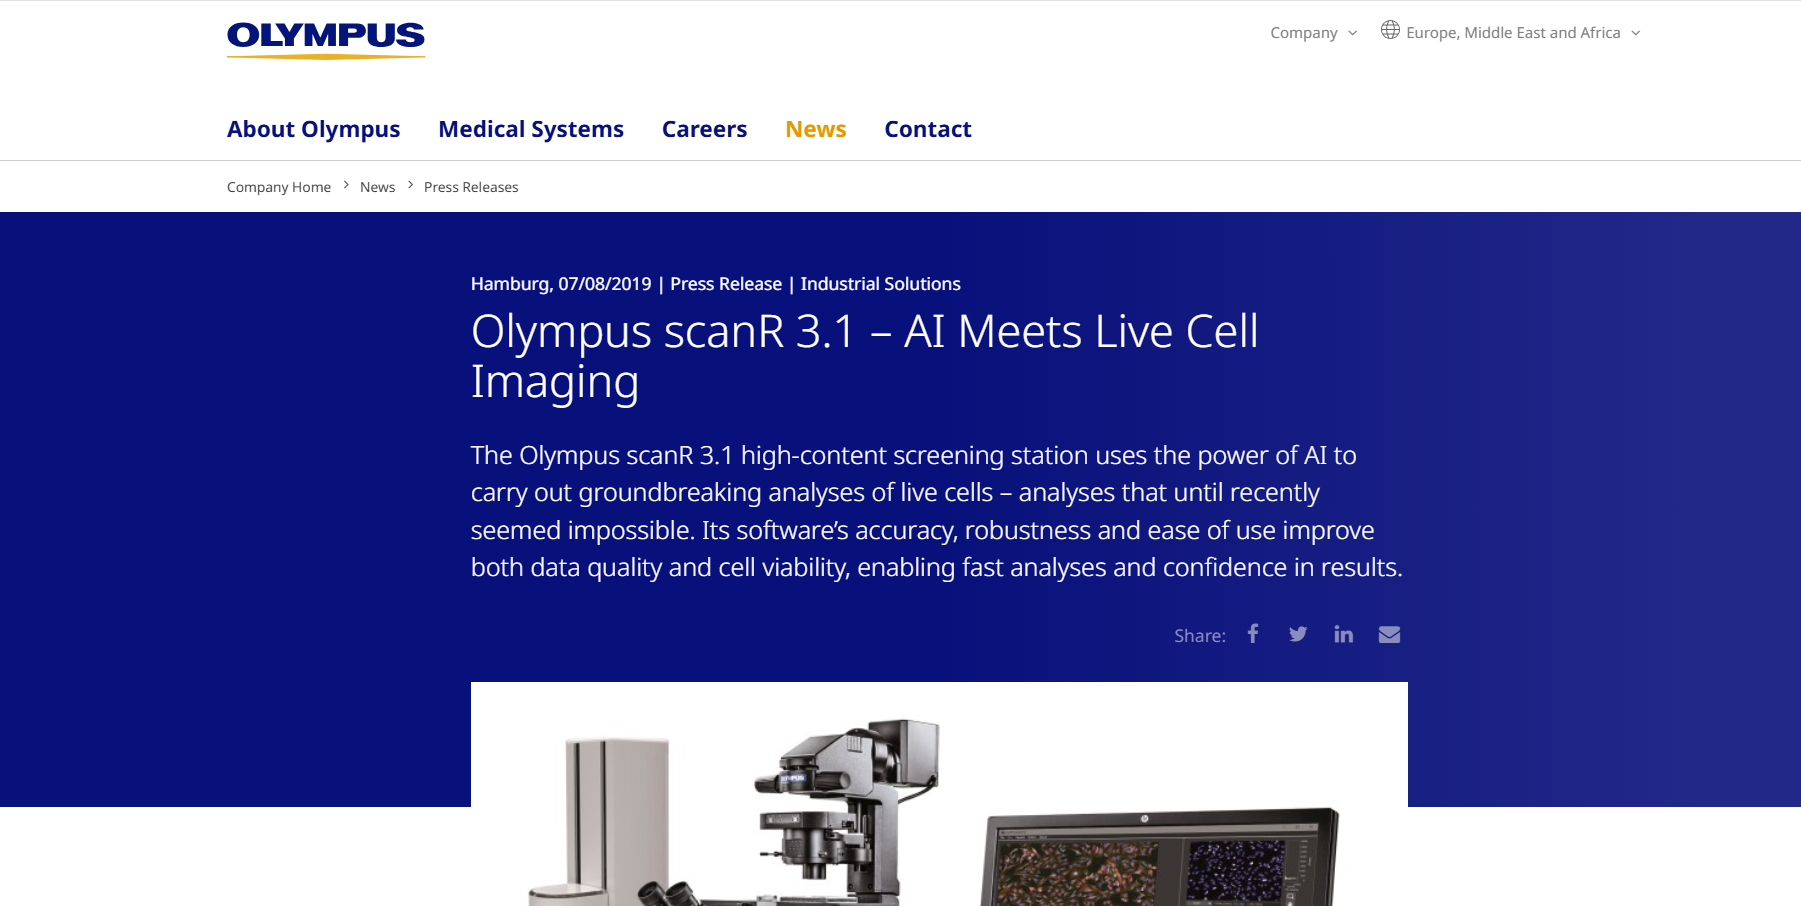The height and width of the screenshot is (906, 1801).
Task: Click Press Releases breadcrumb link
Action: (x=471, y=187)
